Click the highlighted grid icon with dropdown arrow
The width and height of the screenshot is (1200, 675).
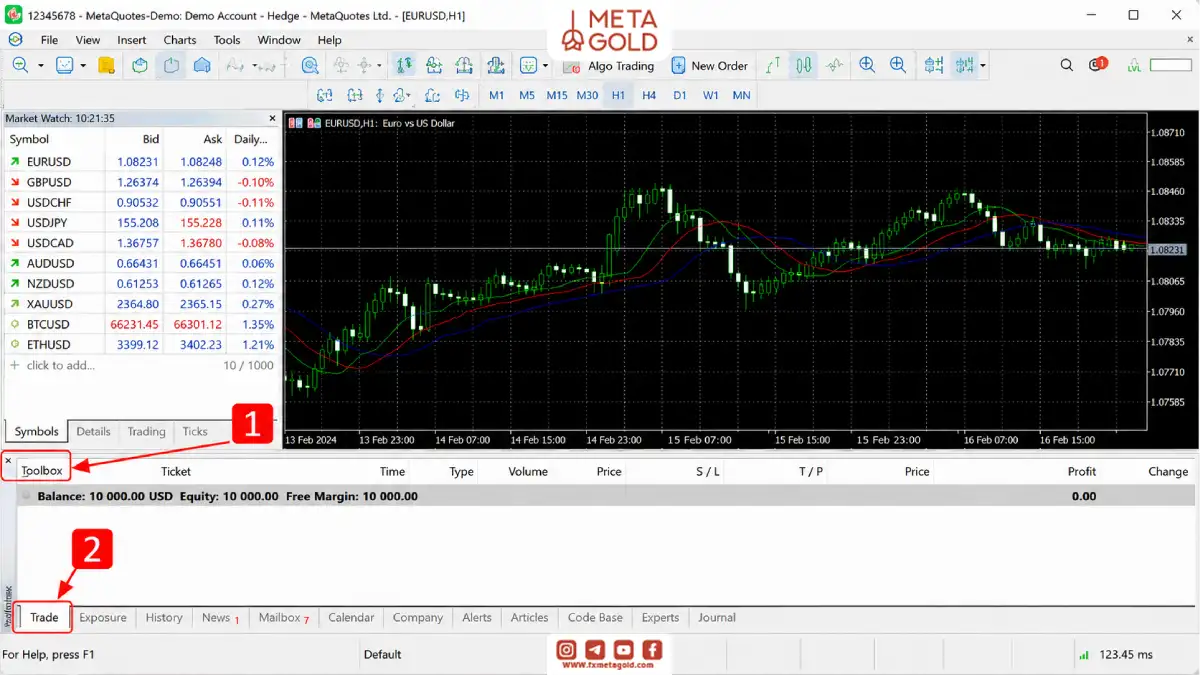[964, 65]
